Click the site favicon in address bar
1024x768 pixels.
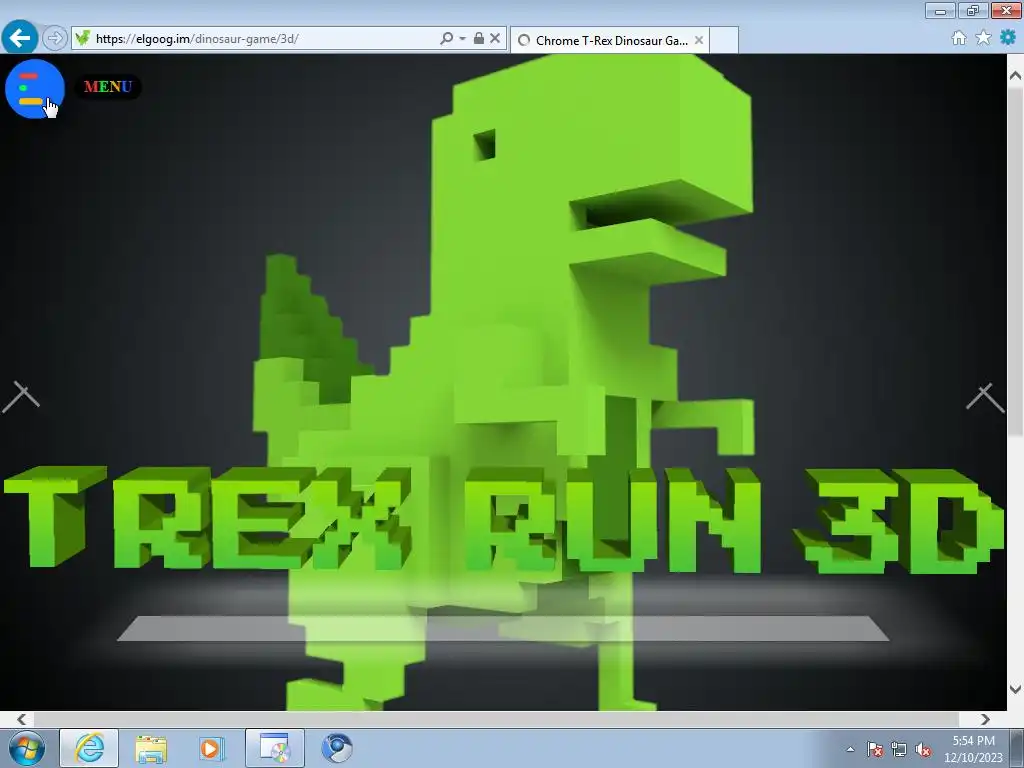click(82, 39)
